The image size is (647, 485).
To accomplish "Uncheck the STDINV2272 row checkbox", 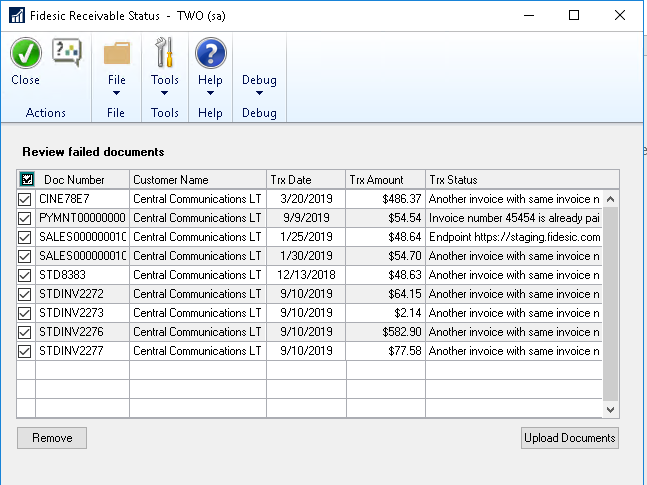I will tap(25, 294).
